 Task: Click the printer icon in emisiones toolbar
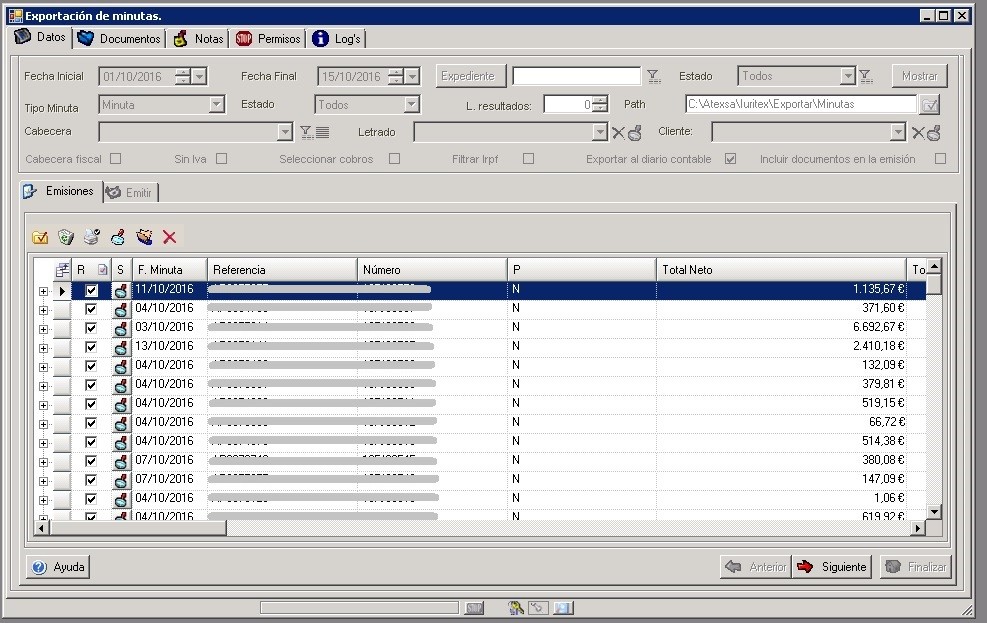coord(92,237)
